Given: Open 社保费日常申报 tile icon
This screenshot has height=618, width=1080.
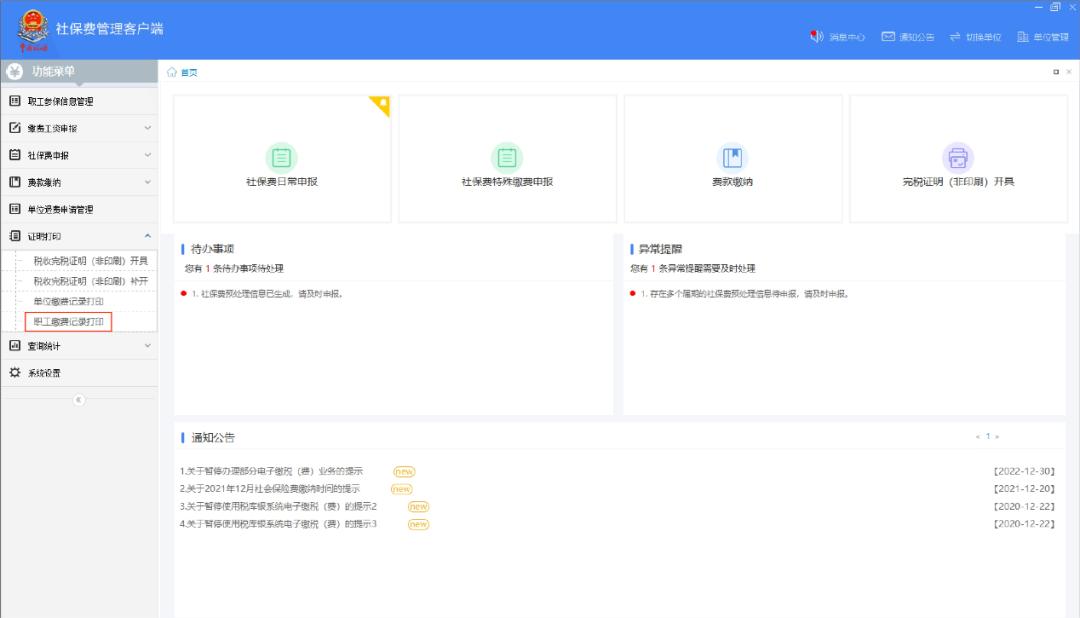Looking at the screenshot, I should point(282,158).
